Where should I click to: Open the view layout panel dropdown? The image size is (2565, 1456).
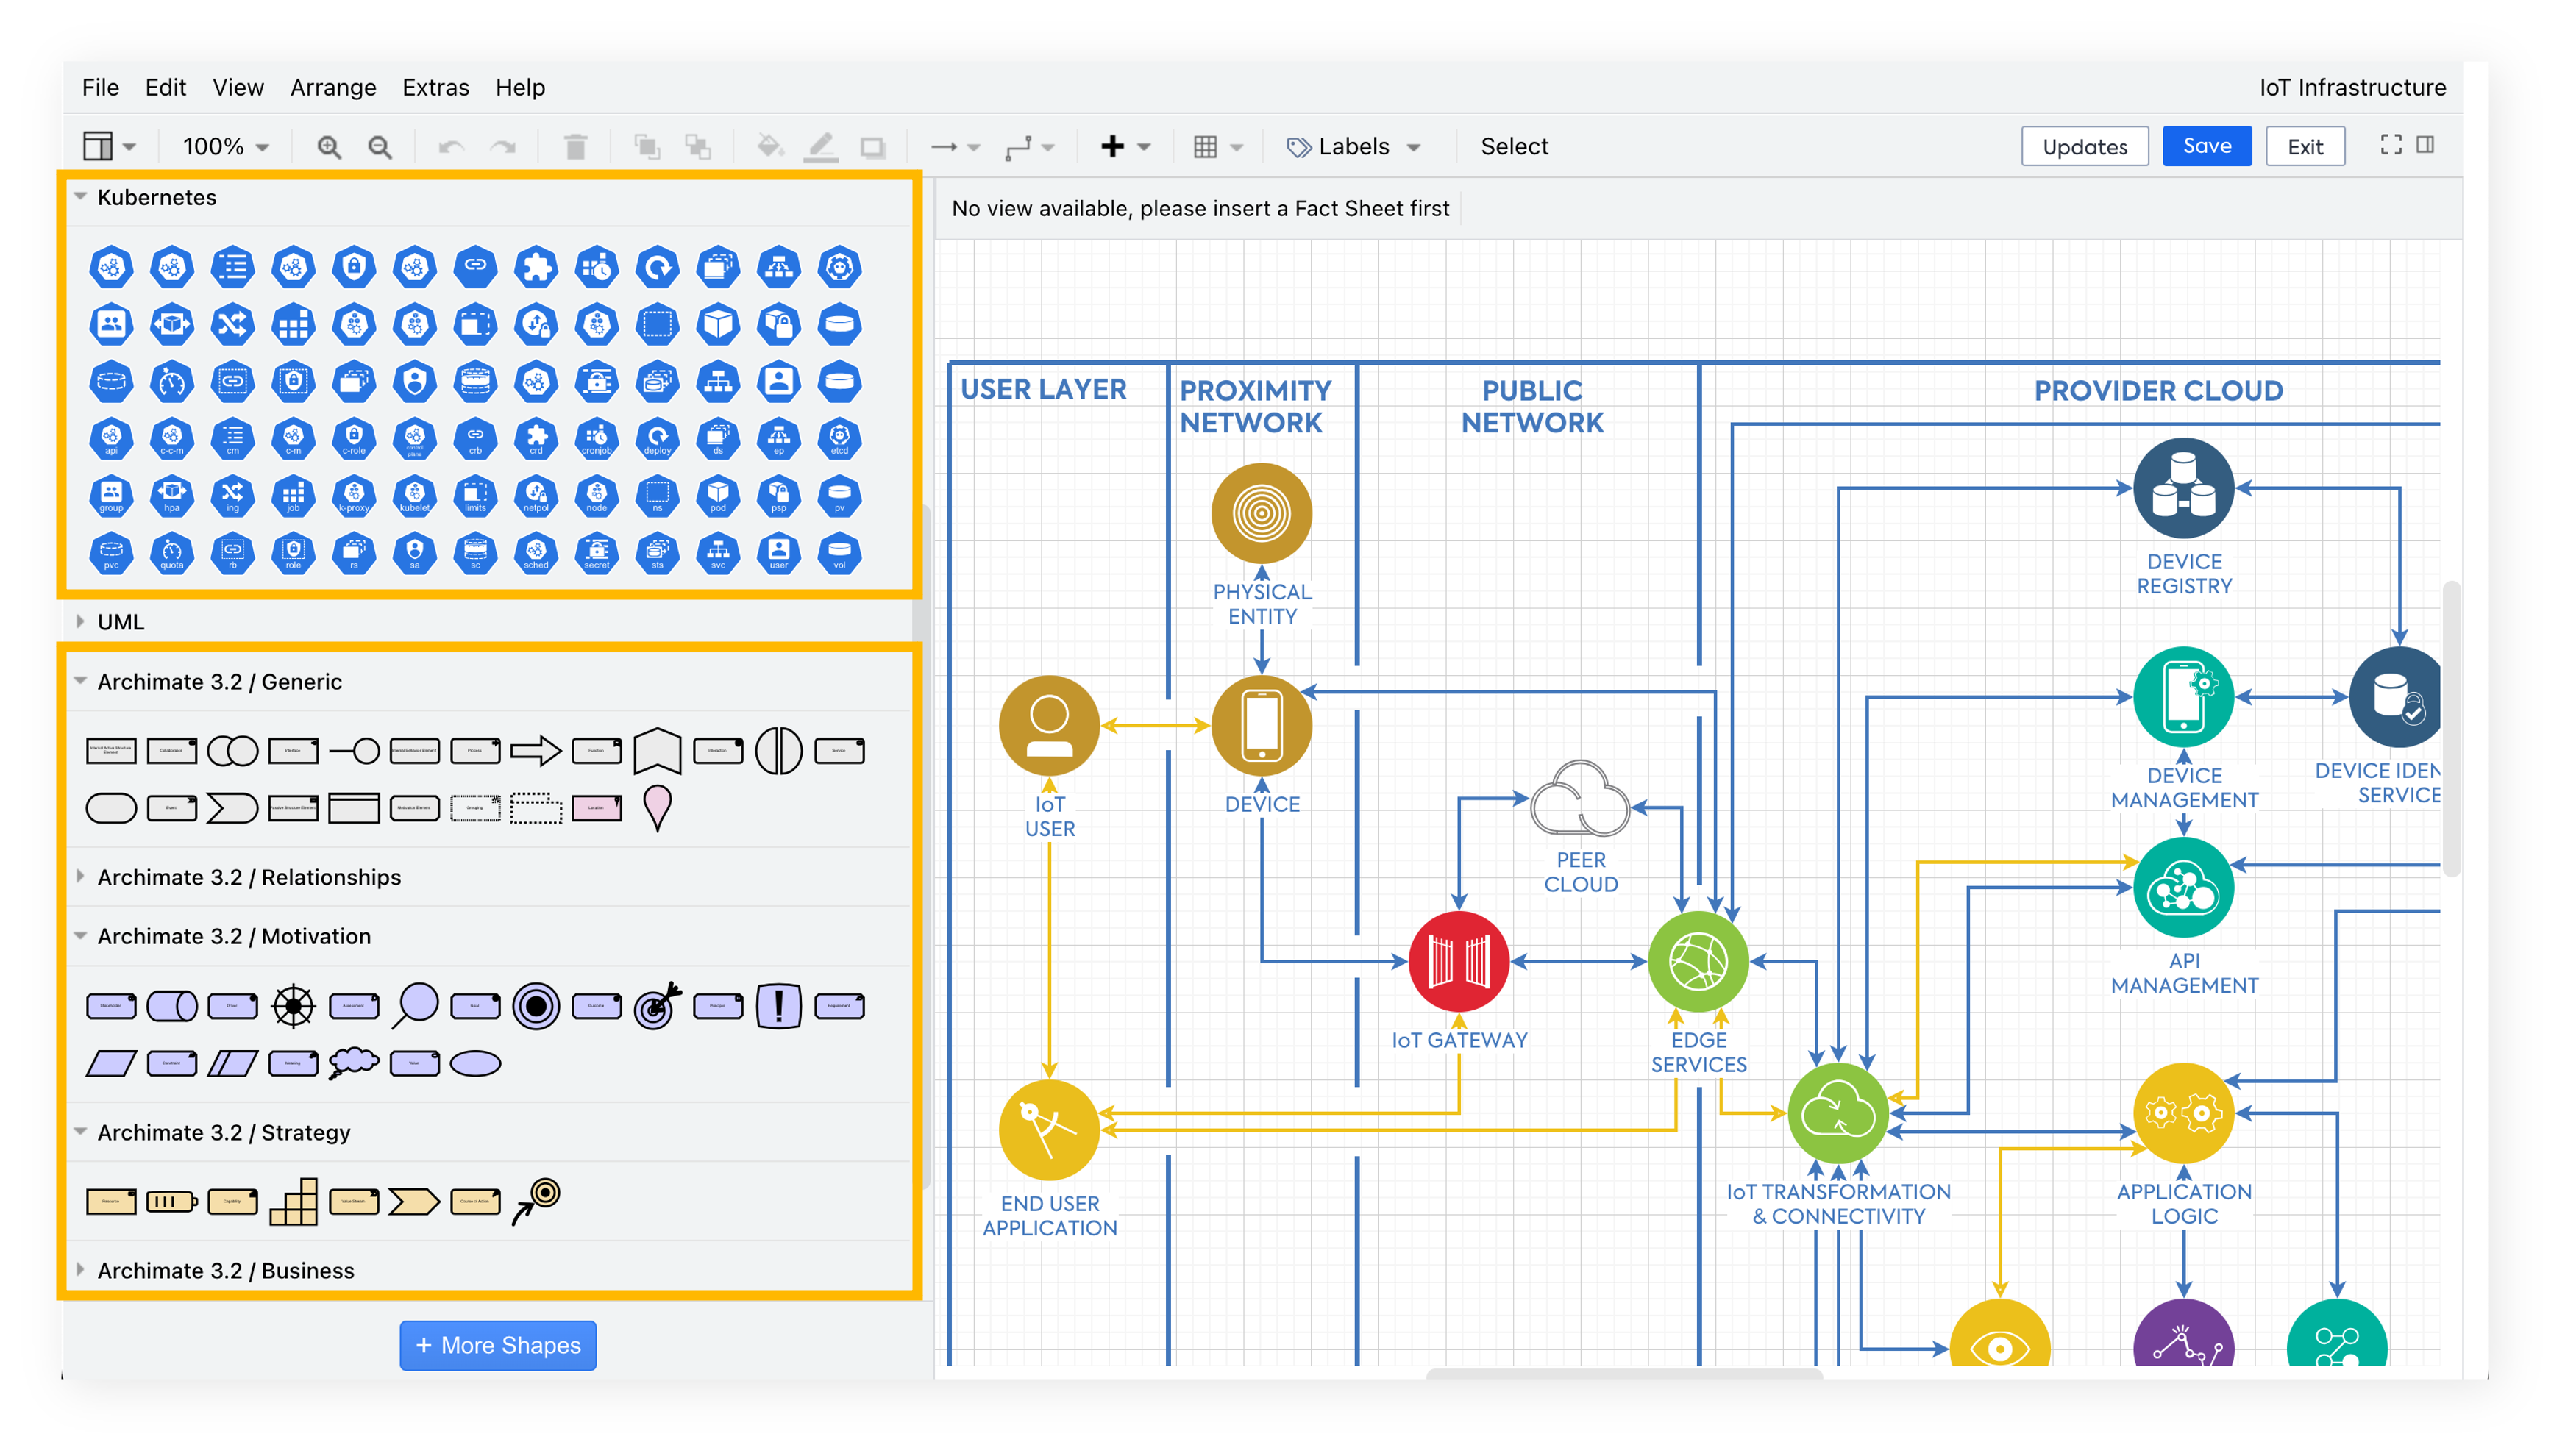pyautogui.click(x=109, y=147)
